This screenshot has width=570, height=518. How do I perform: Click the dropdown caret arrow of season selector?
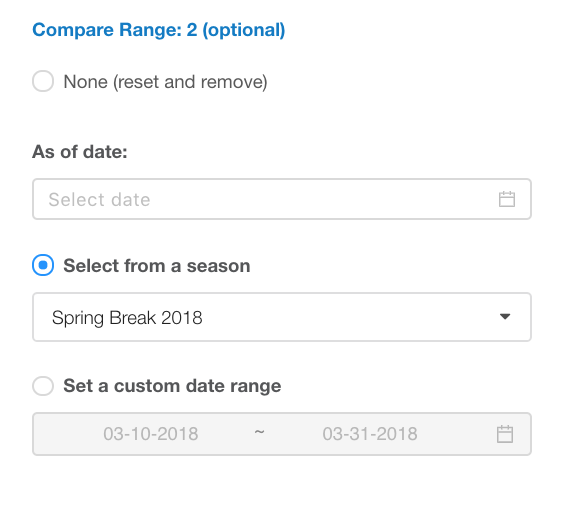click(505, 317)
